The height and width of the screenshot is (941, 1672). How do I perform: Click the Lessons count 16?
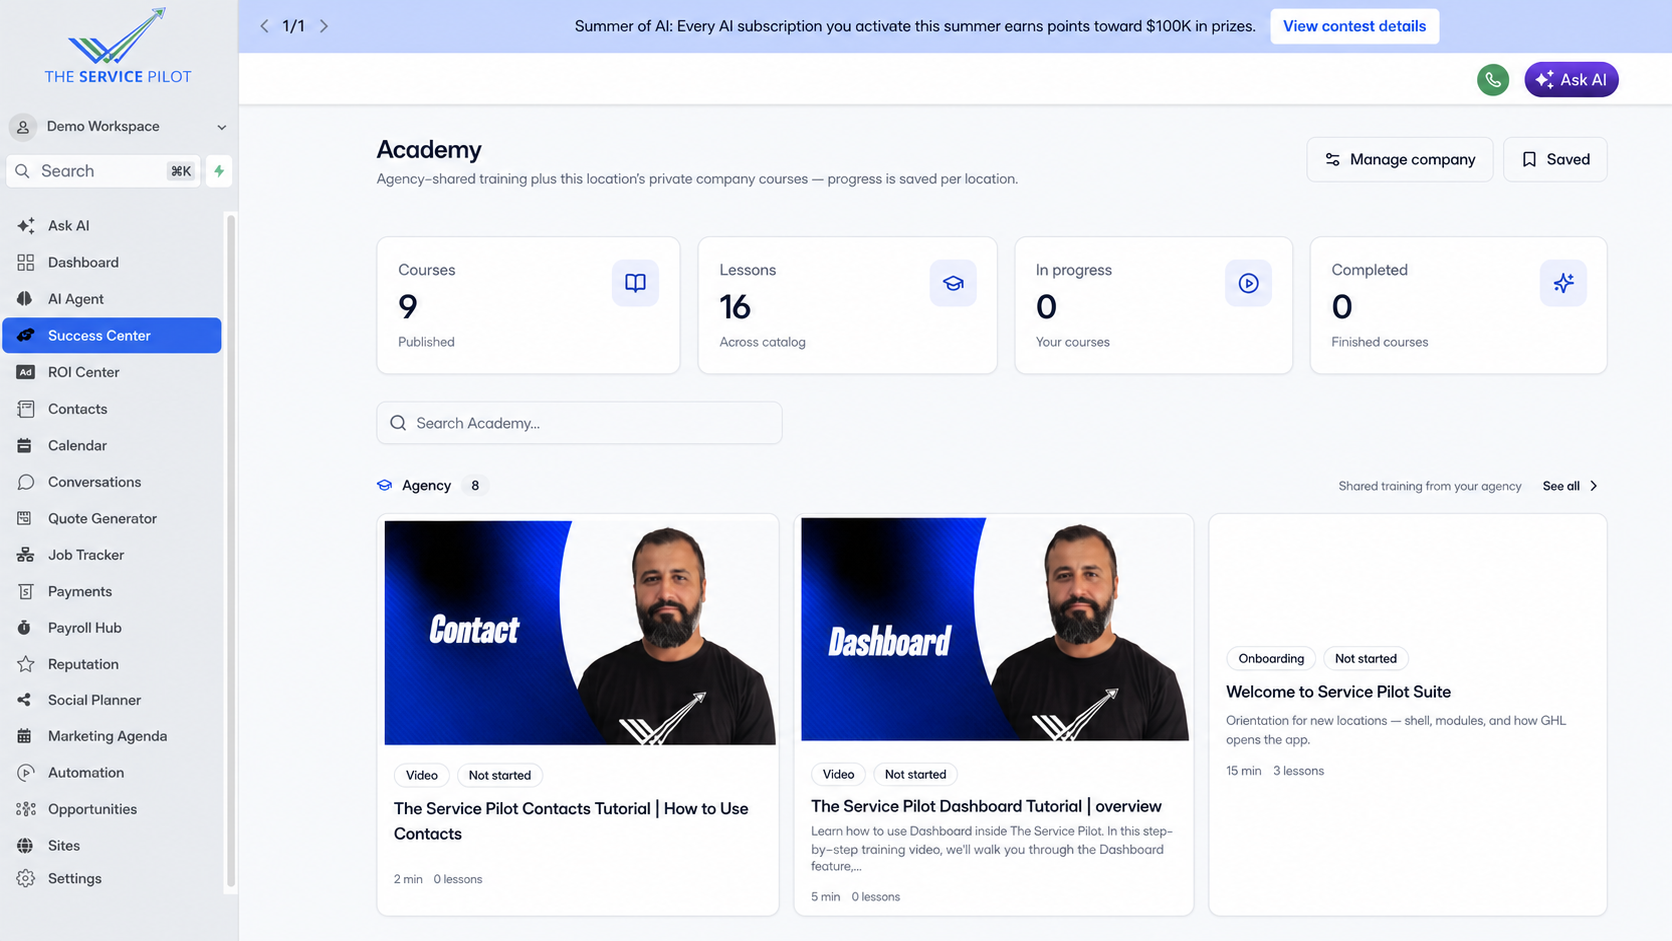[735, 306]
